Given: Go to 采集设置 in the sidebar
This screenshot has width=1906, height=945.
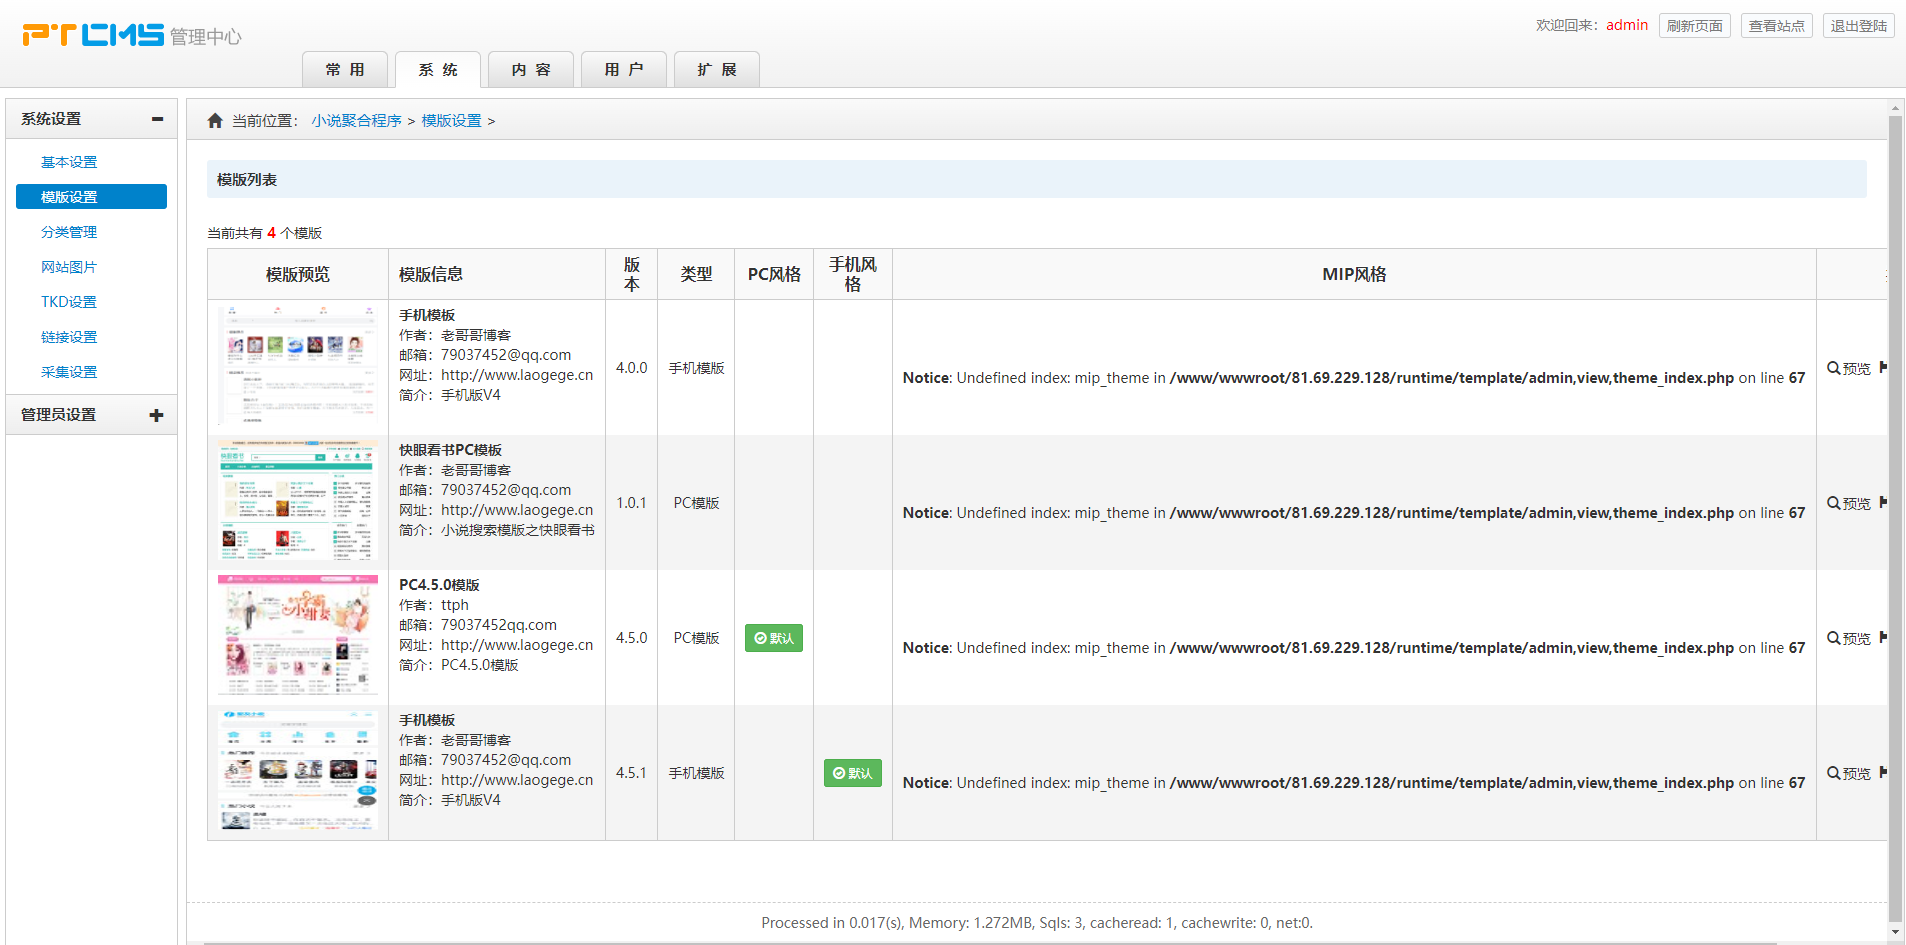Looking at the screenshot, I should (69, 372).
